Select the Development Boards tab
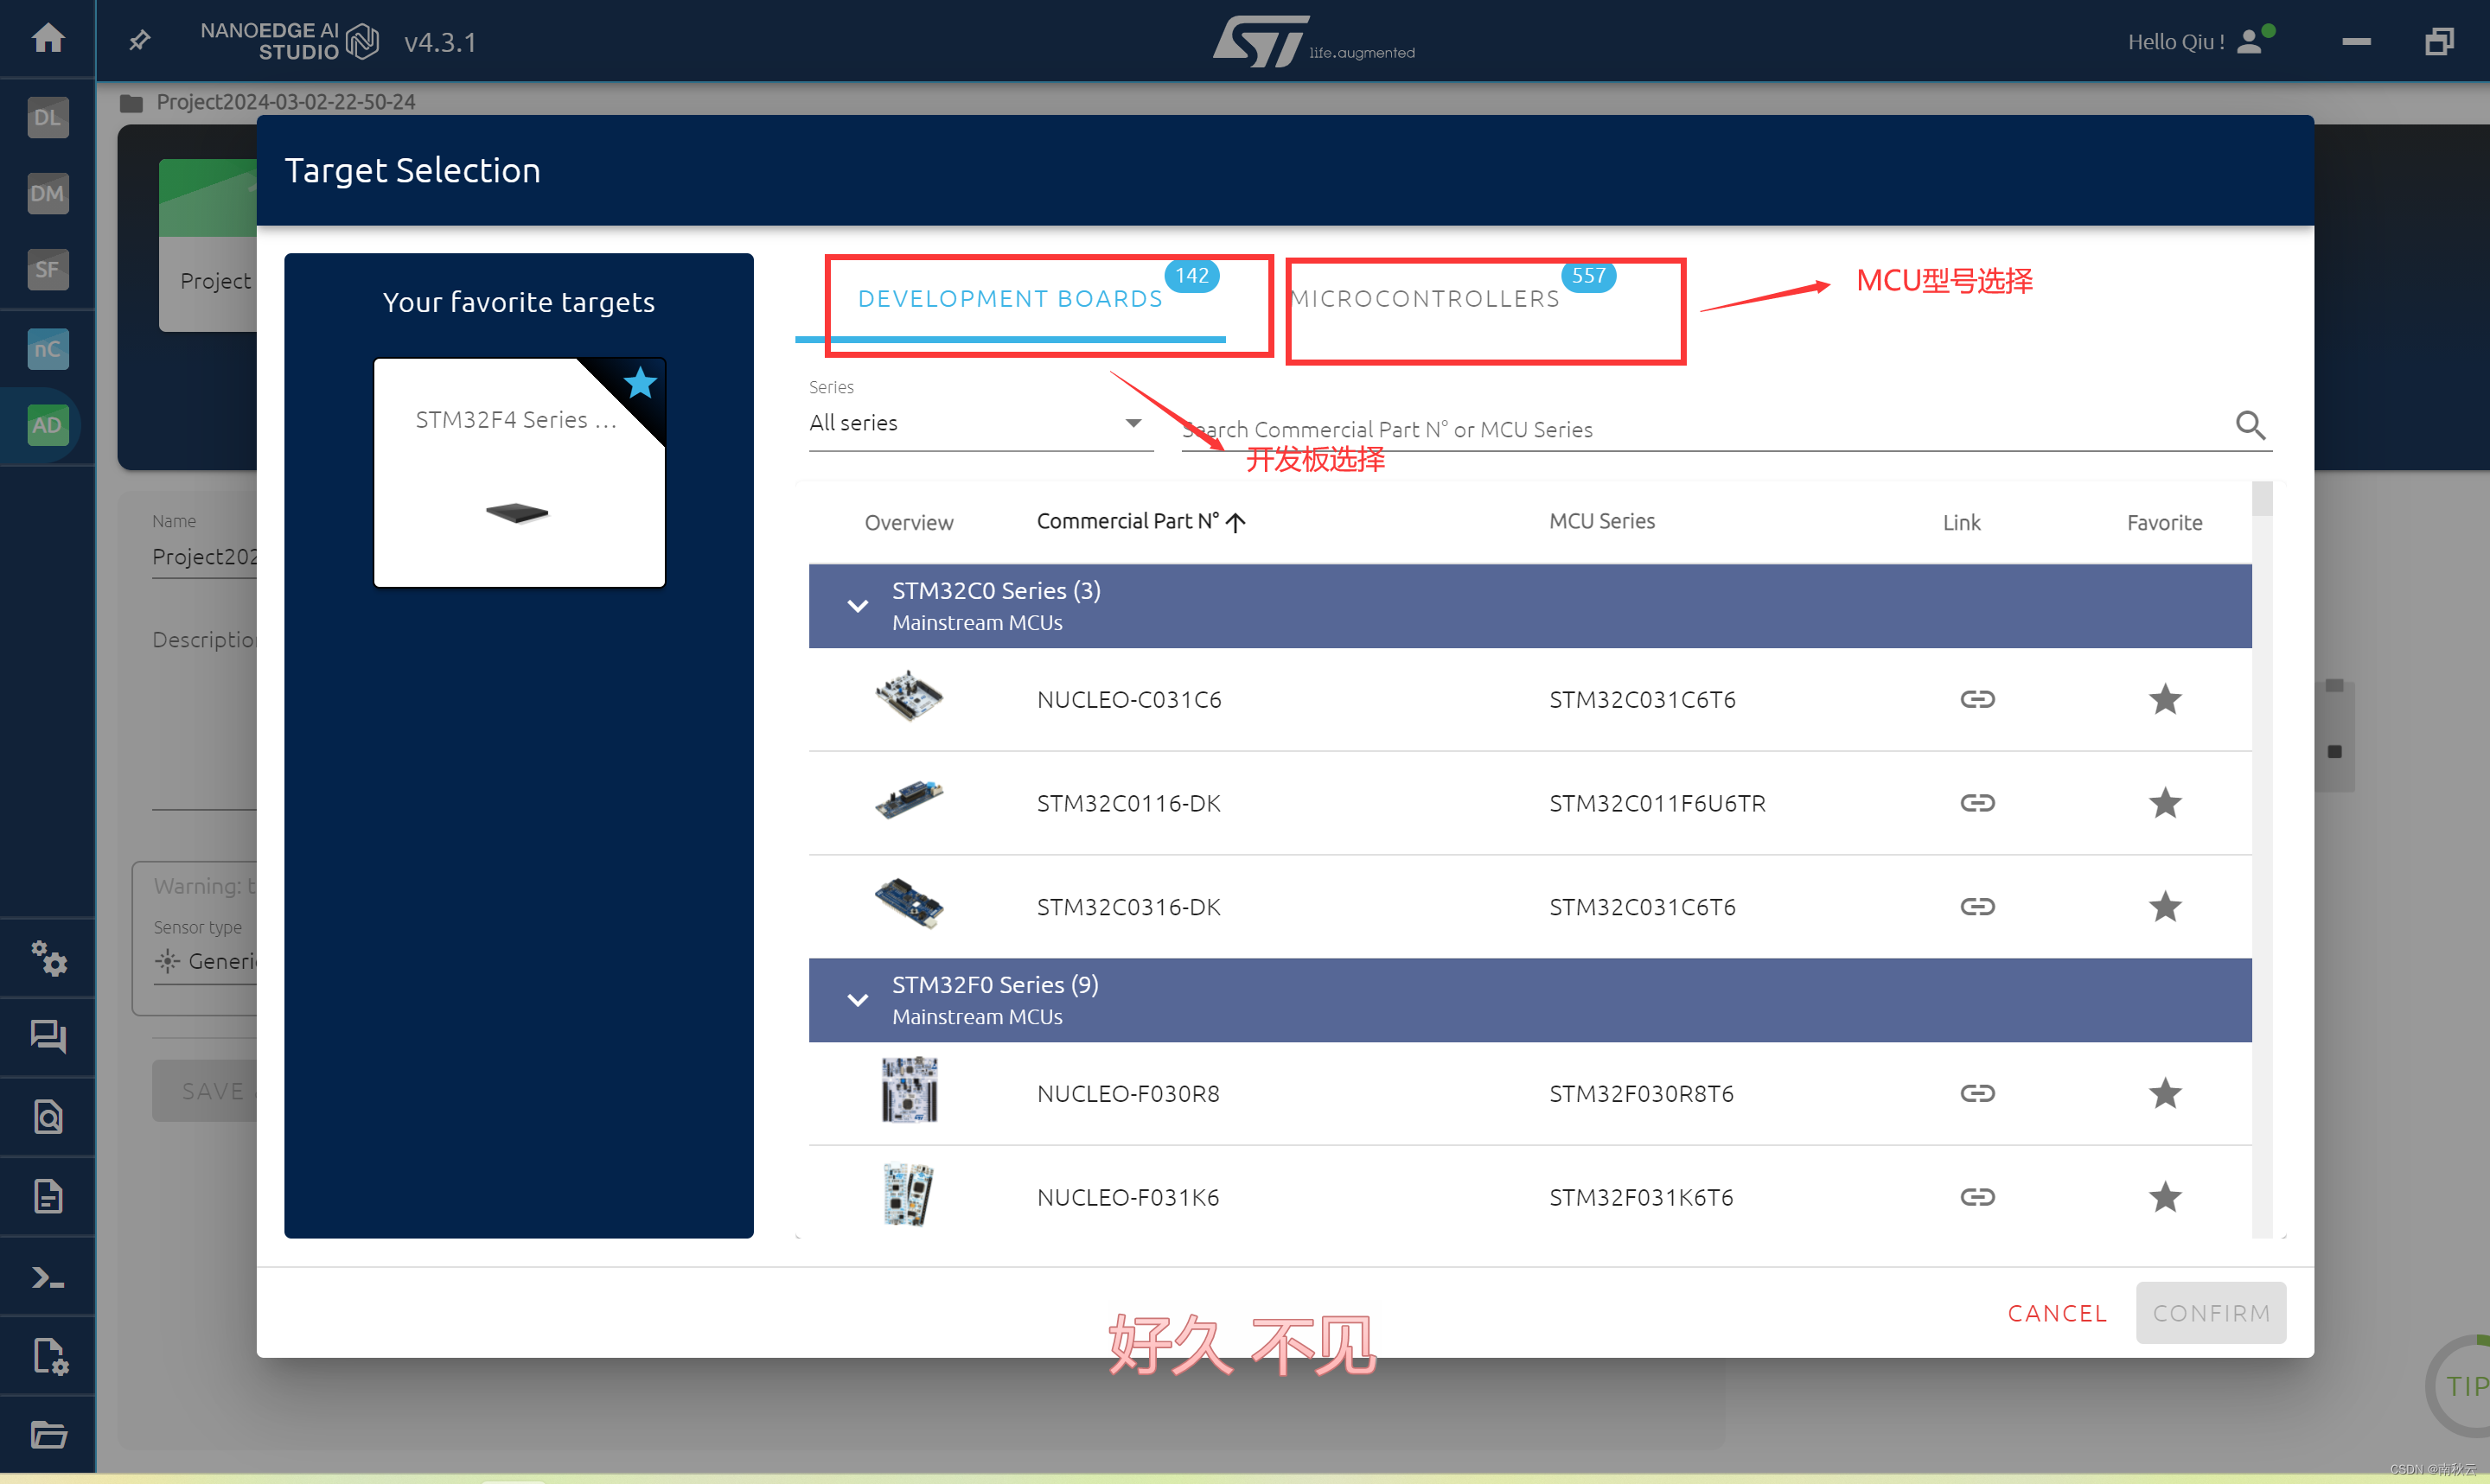Viewport: 2490px width, 1484px height. tap(1010, 299)
